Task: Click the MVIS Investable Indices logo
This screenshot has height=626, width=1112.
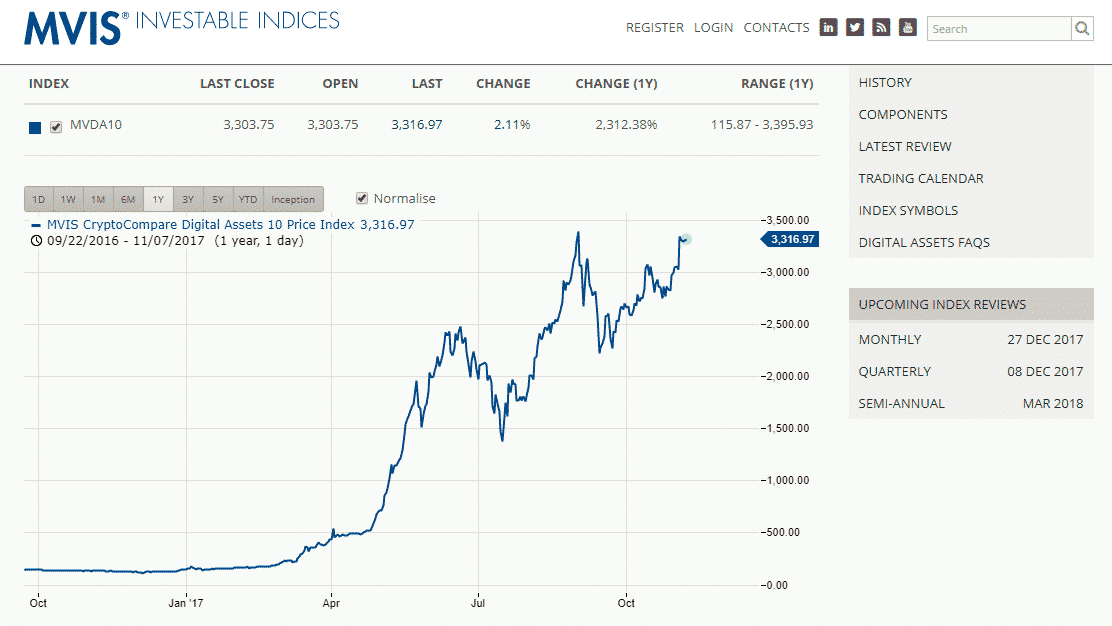Action: pos(181,27)
